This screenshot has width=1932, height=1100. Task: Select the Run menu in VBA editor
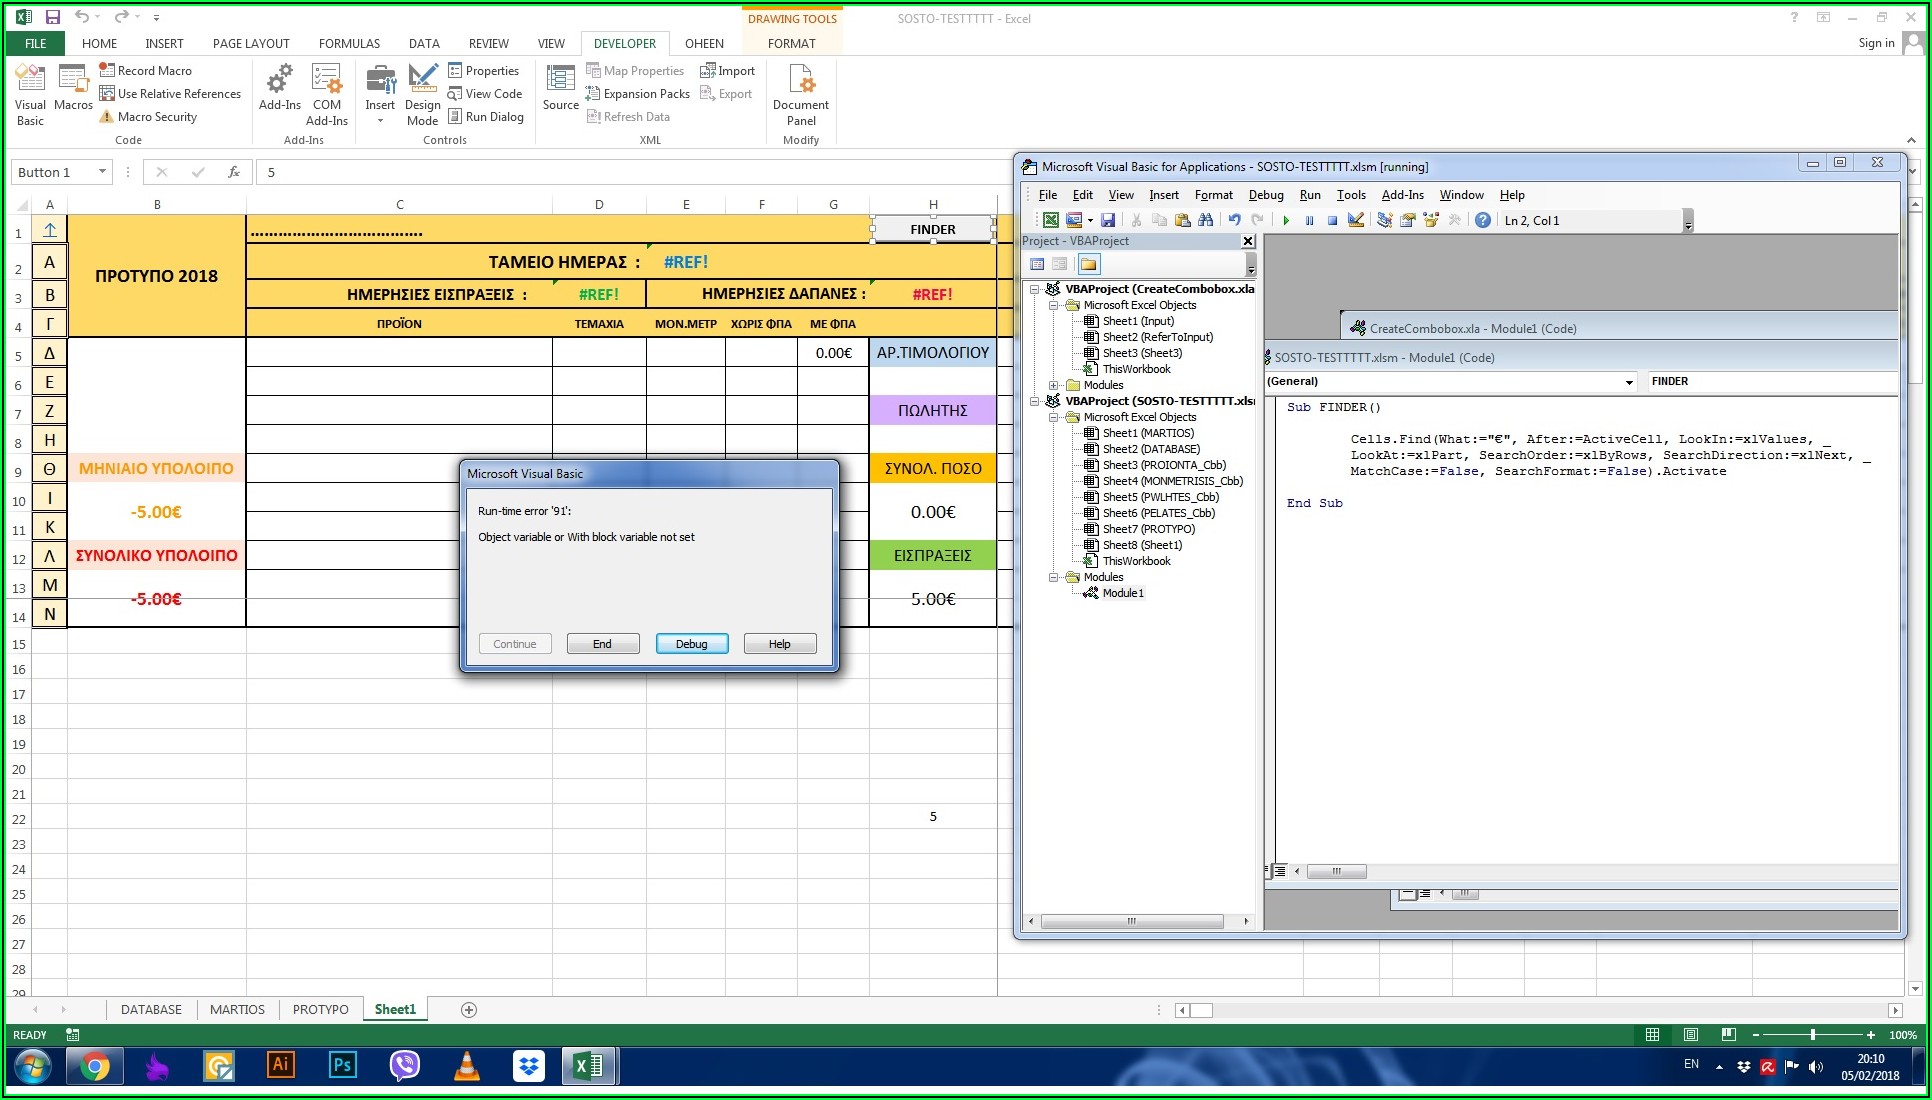[x=1311, y=195]
